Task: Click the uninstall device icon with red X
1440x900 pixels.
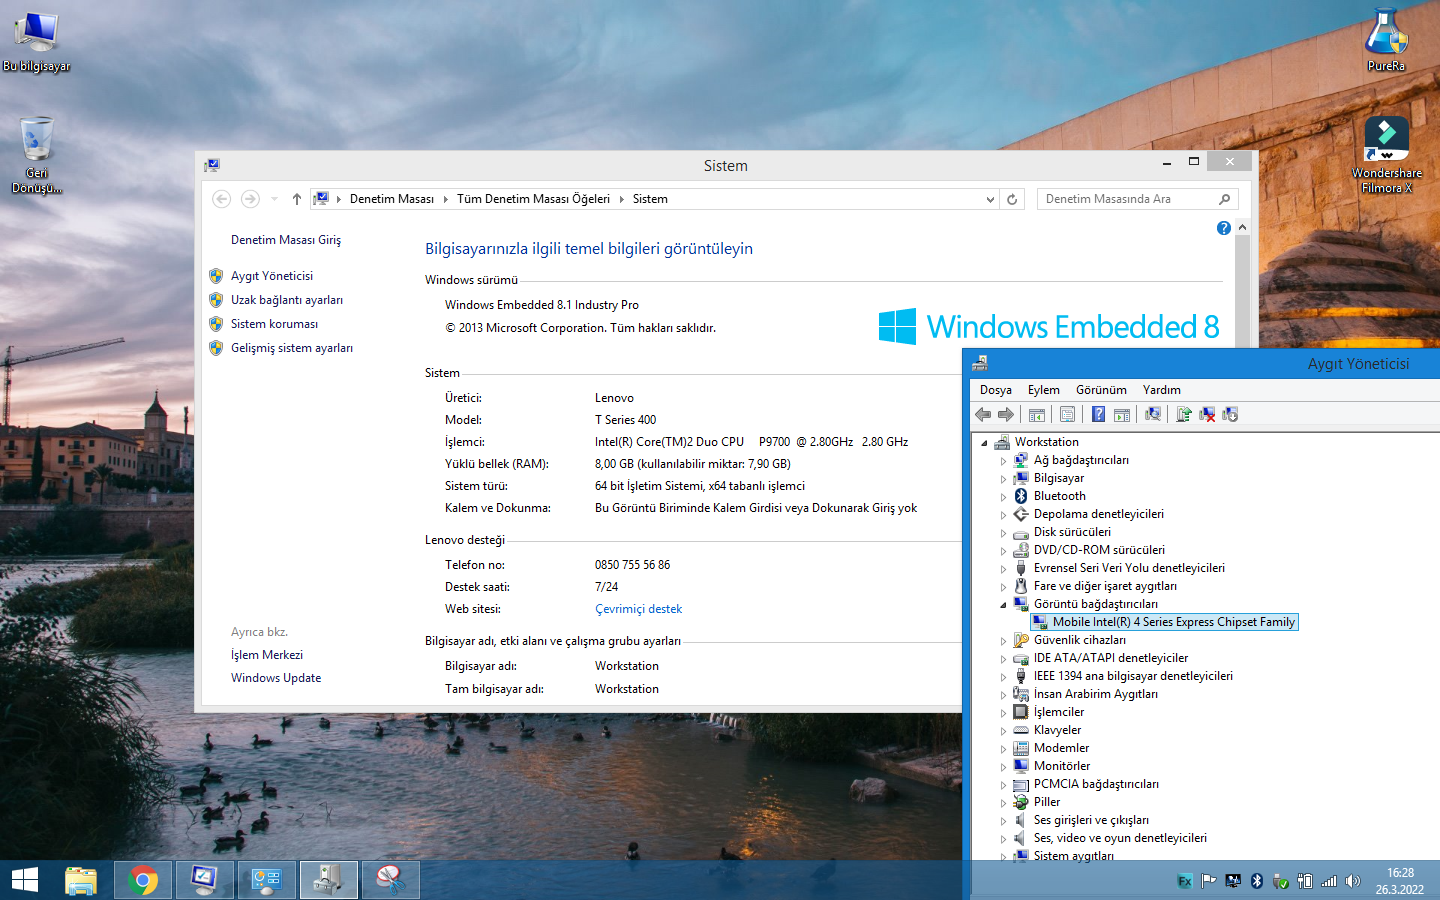Action: tap(1207, 414)
